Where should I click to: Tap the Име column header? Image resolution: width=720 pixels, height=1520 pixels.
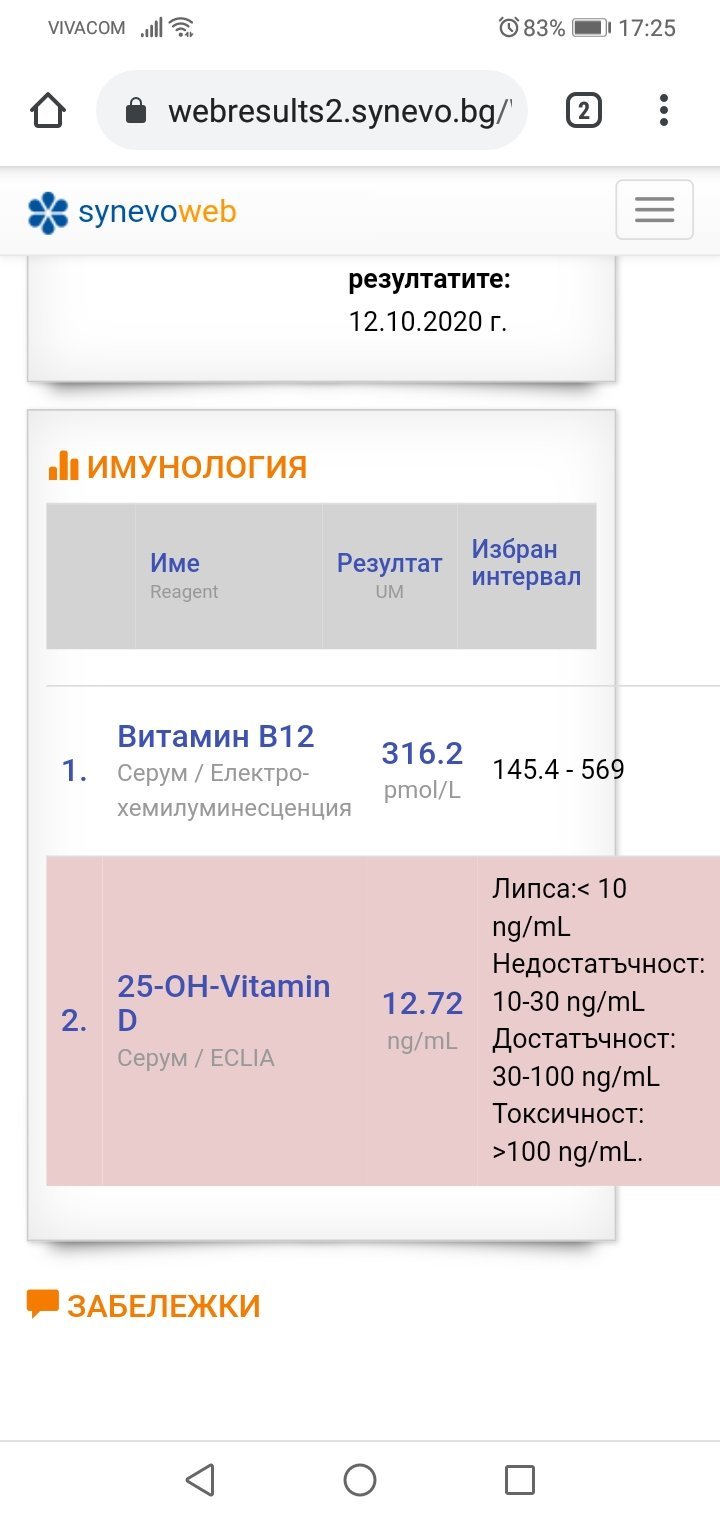tap(175, 563)
